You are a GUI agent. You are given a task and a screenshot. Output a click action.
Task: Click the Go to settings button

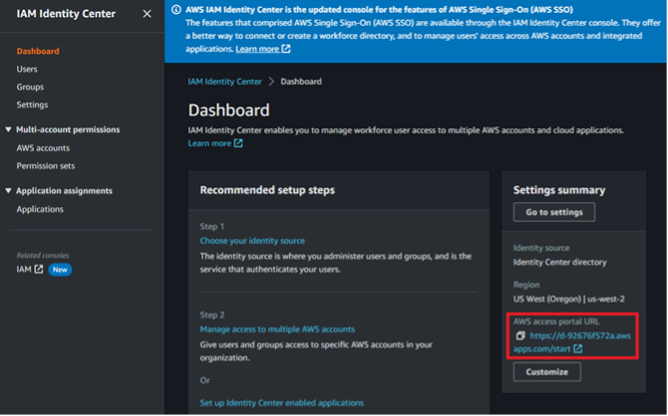pyautogui.click(x=554, y=212)
